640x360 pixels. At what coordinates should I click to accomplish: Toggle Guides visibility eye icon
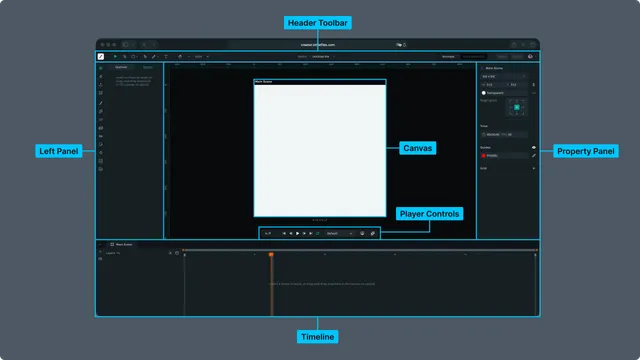point(533,147)
